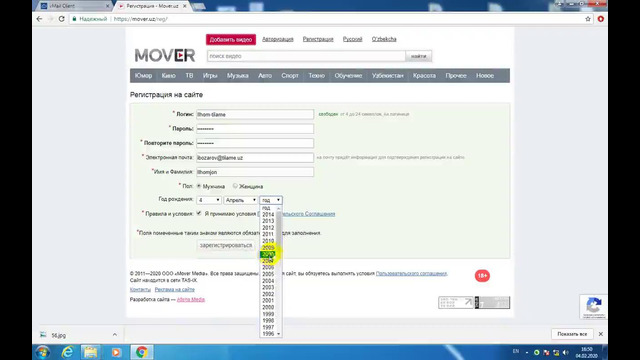Screen dimensions: 640x360
Task: Open the Красота category menu
Action: tap(424, 76)
